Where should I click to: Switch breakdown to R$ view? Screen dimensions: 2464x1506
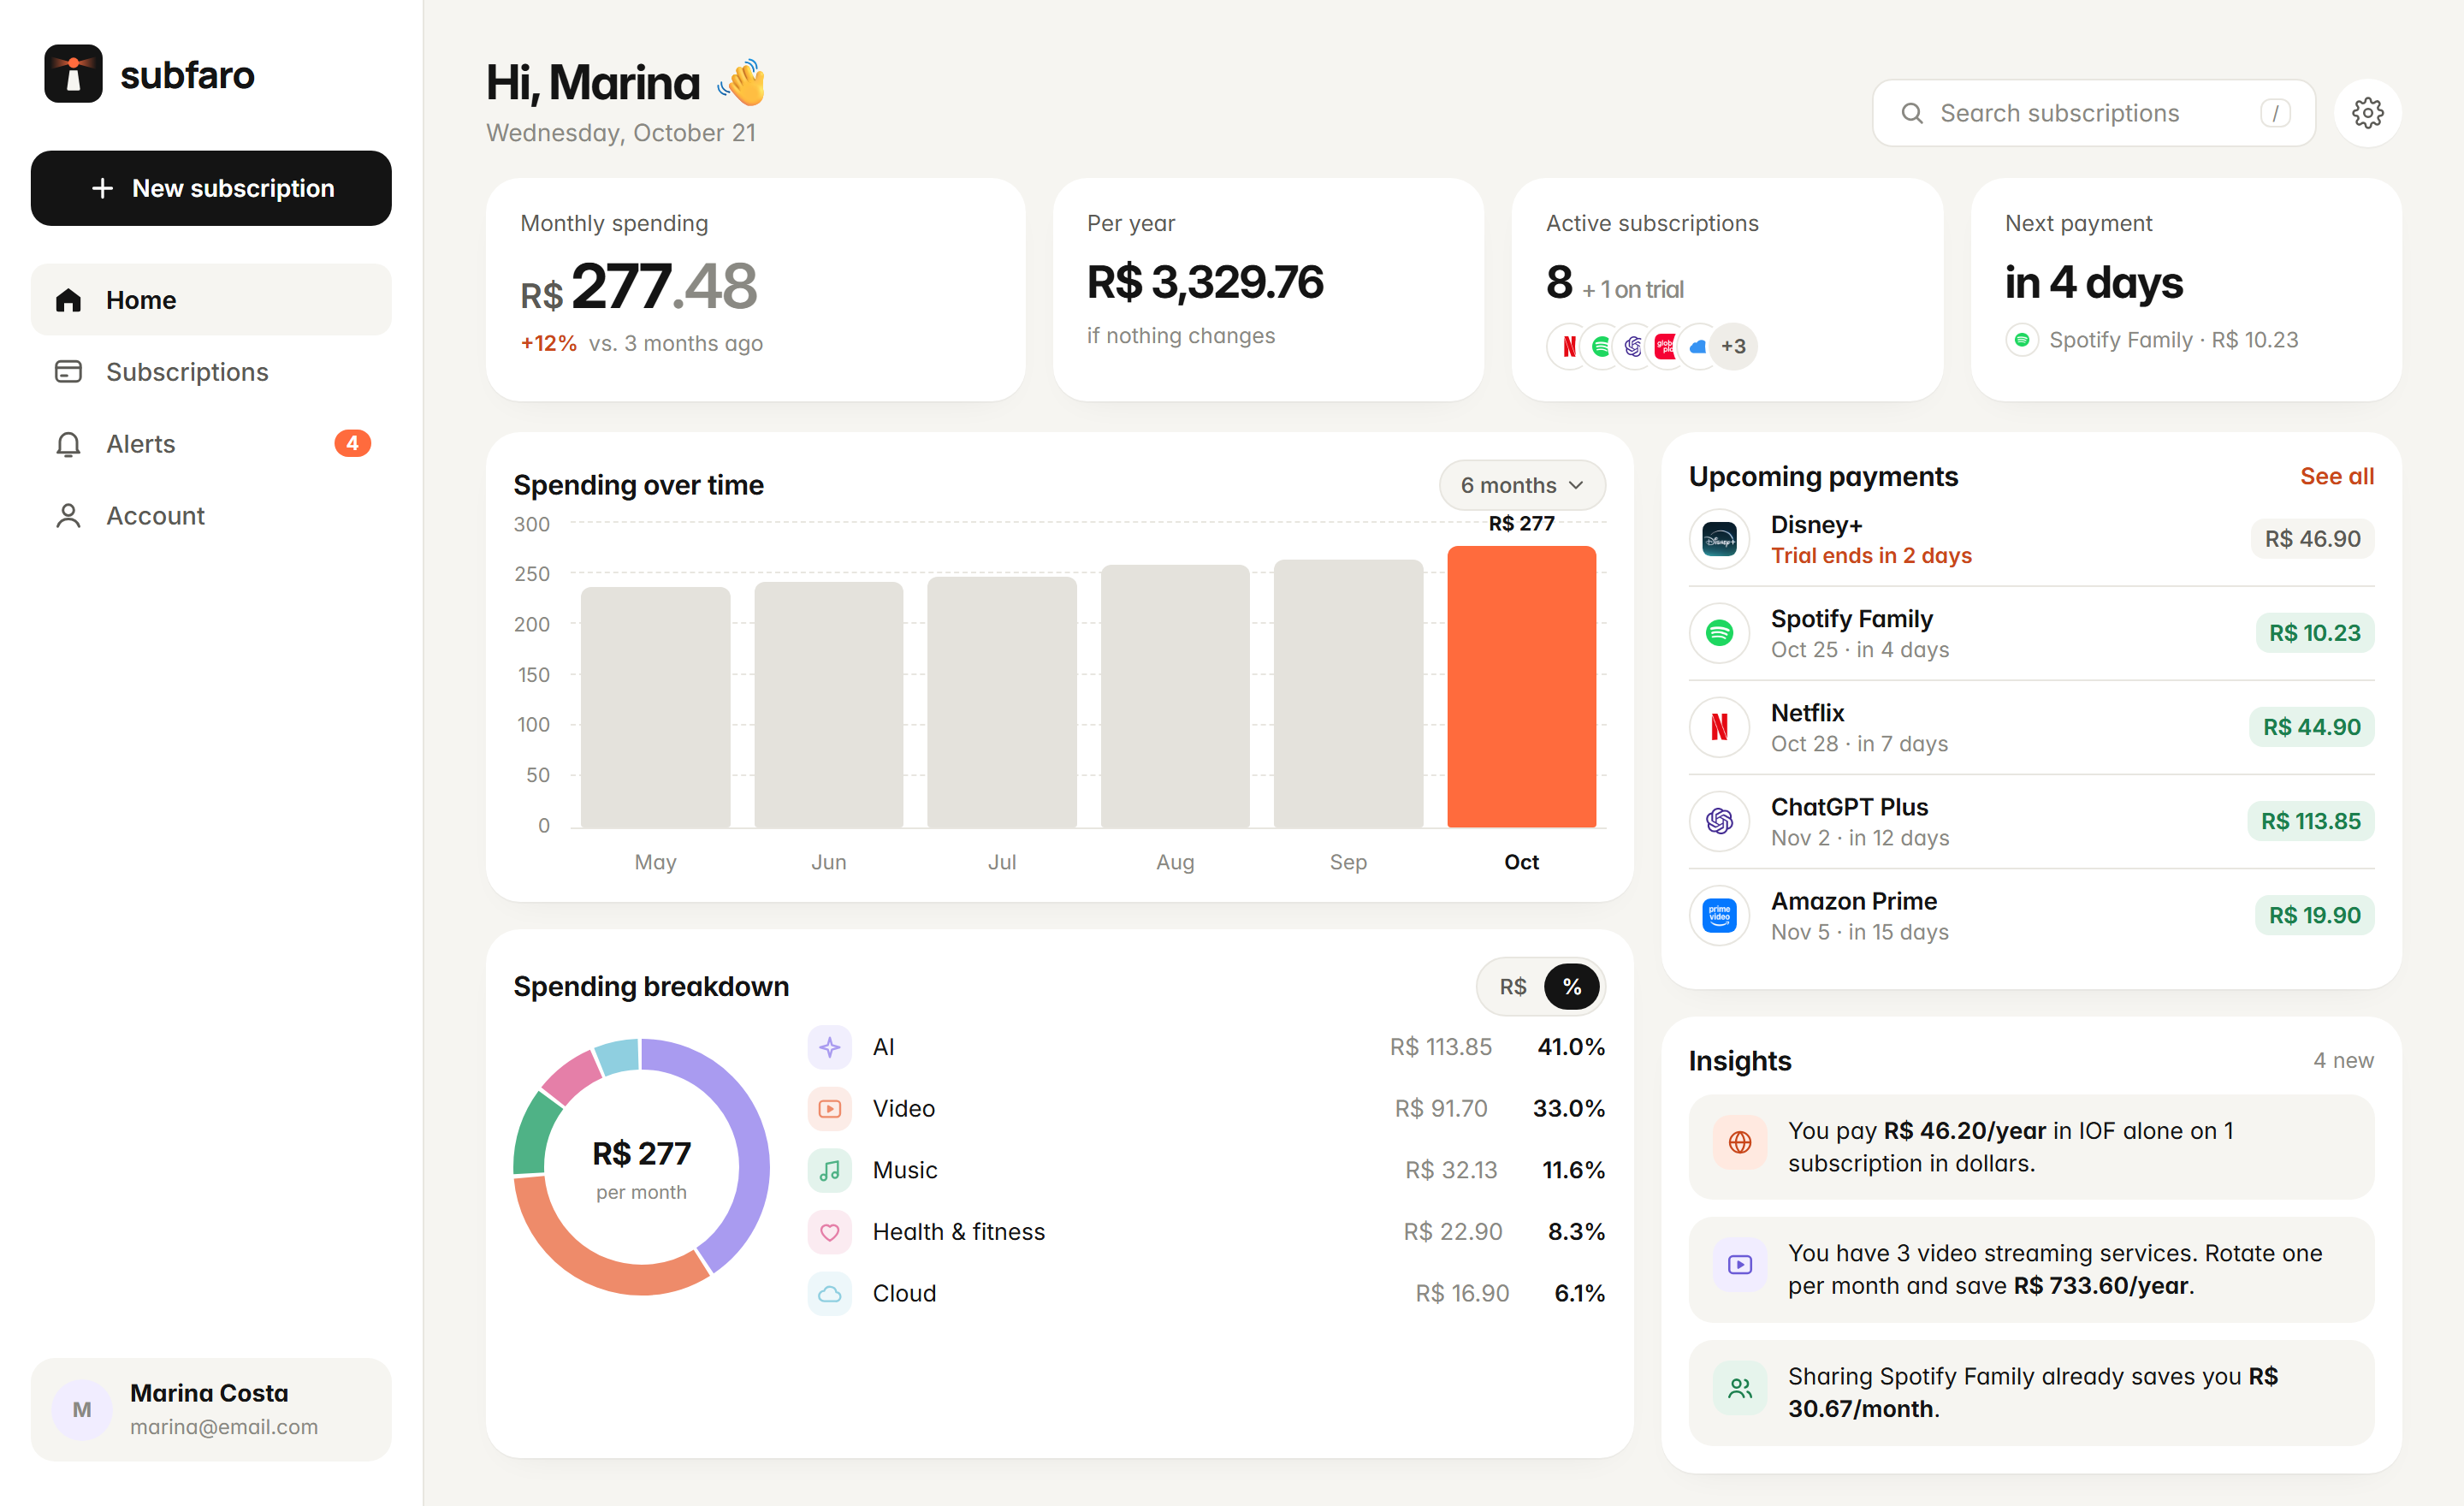[x=1512, y=987]
